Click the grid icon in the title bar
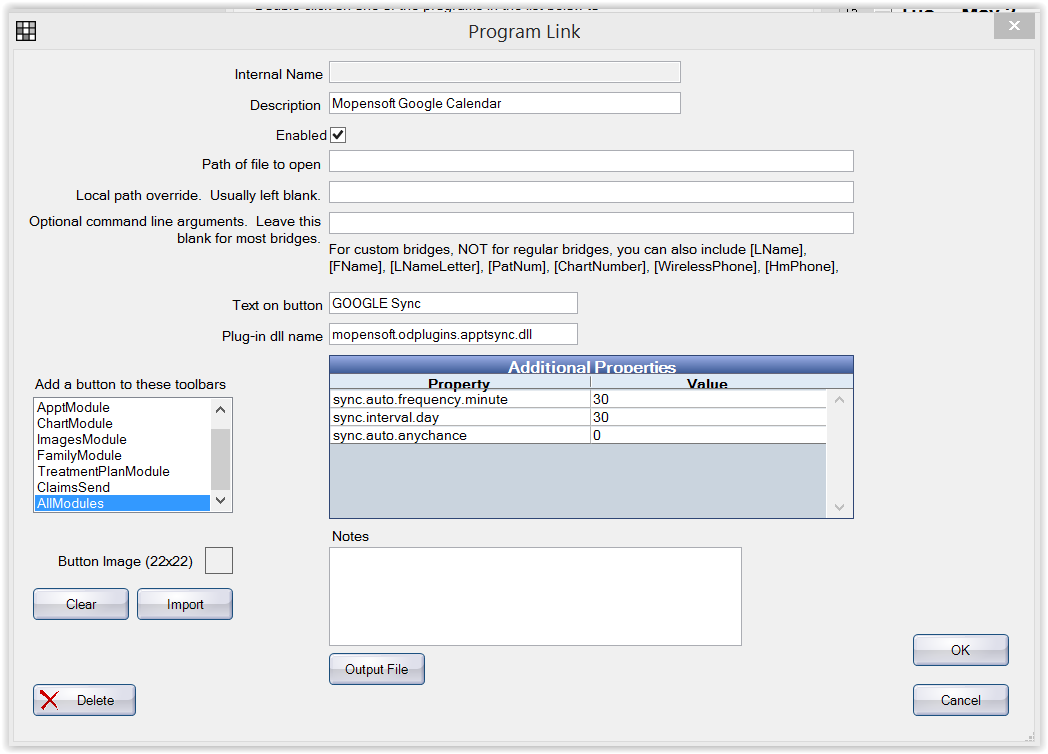Image resolution: width=1048 pixels, height=754 pixels. tap(26, 31)
